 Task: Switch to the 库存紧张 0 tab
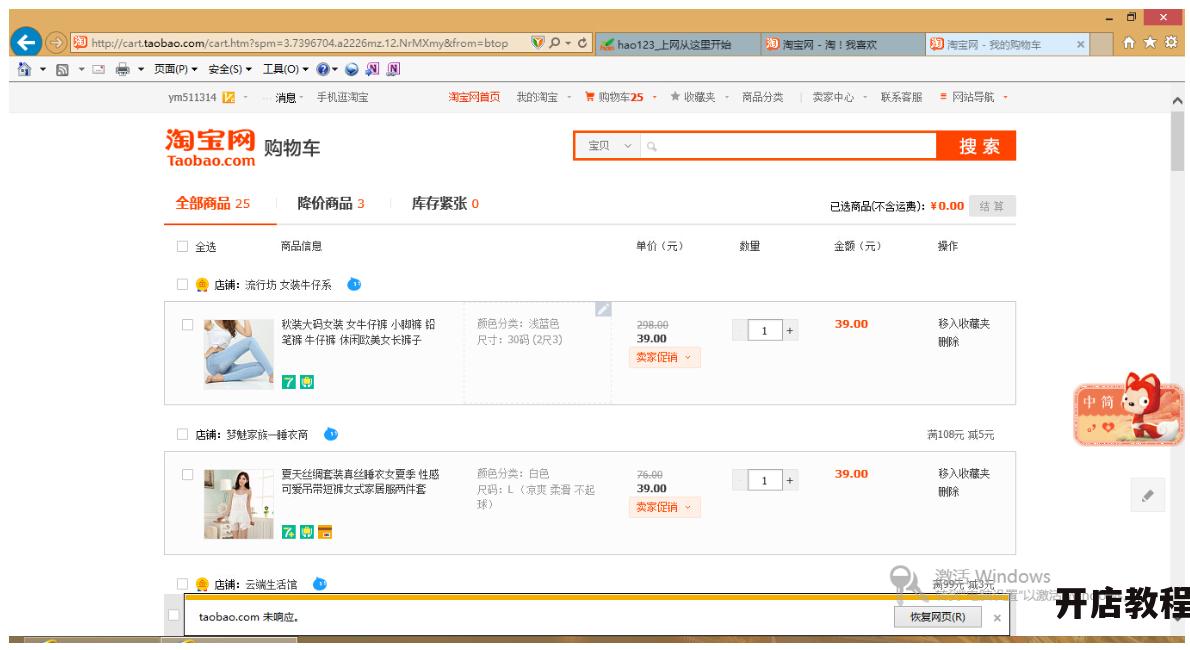click(445, 204)
